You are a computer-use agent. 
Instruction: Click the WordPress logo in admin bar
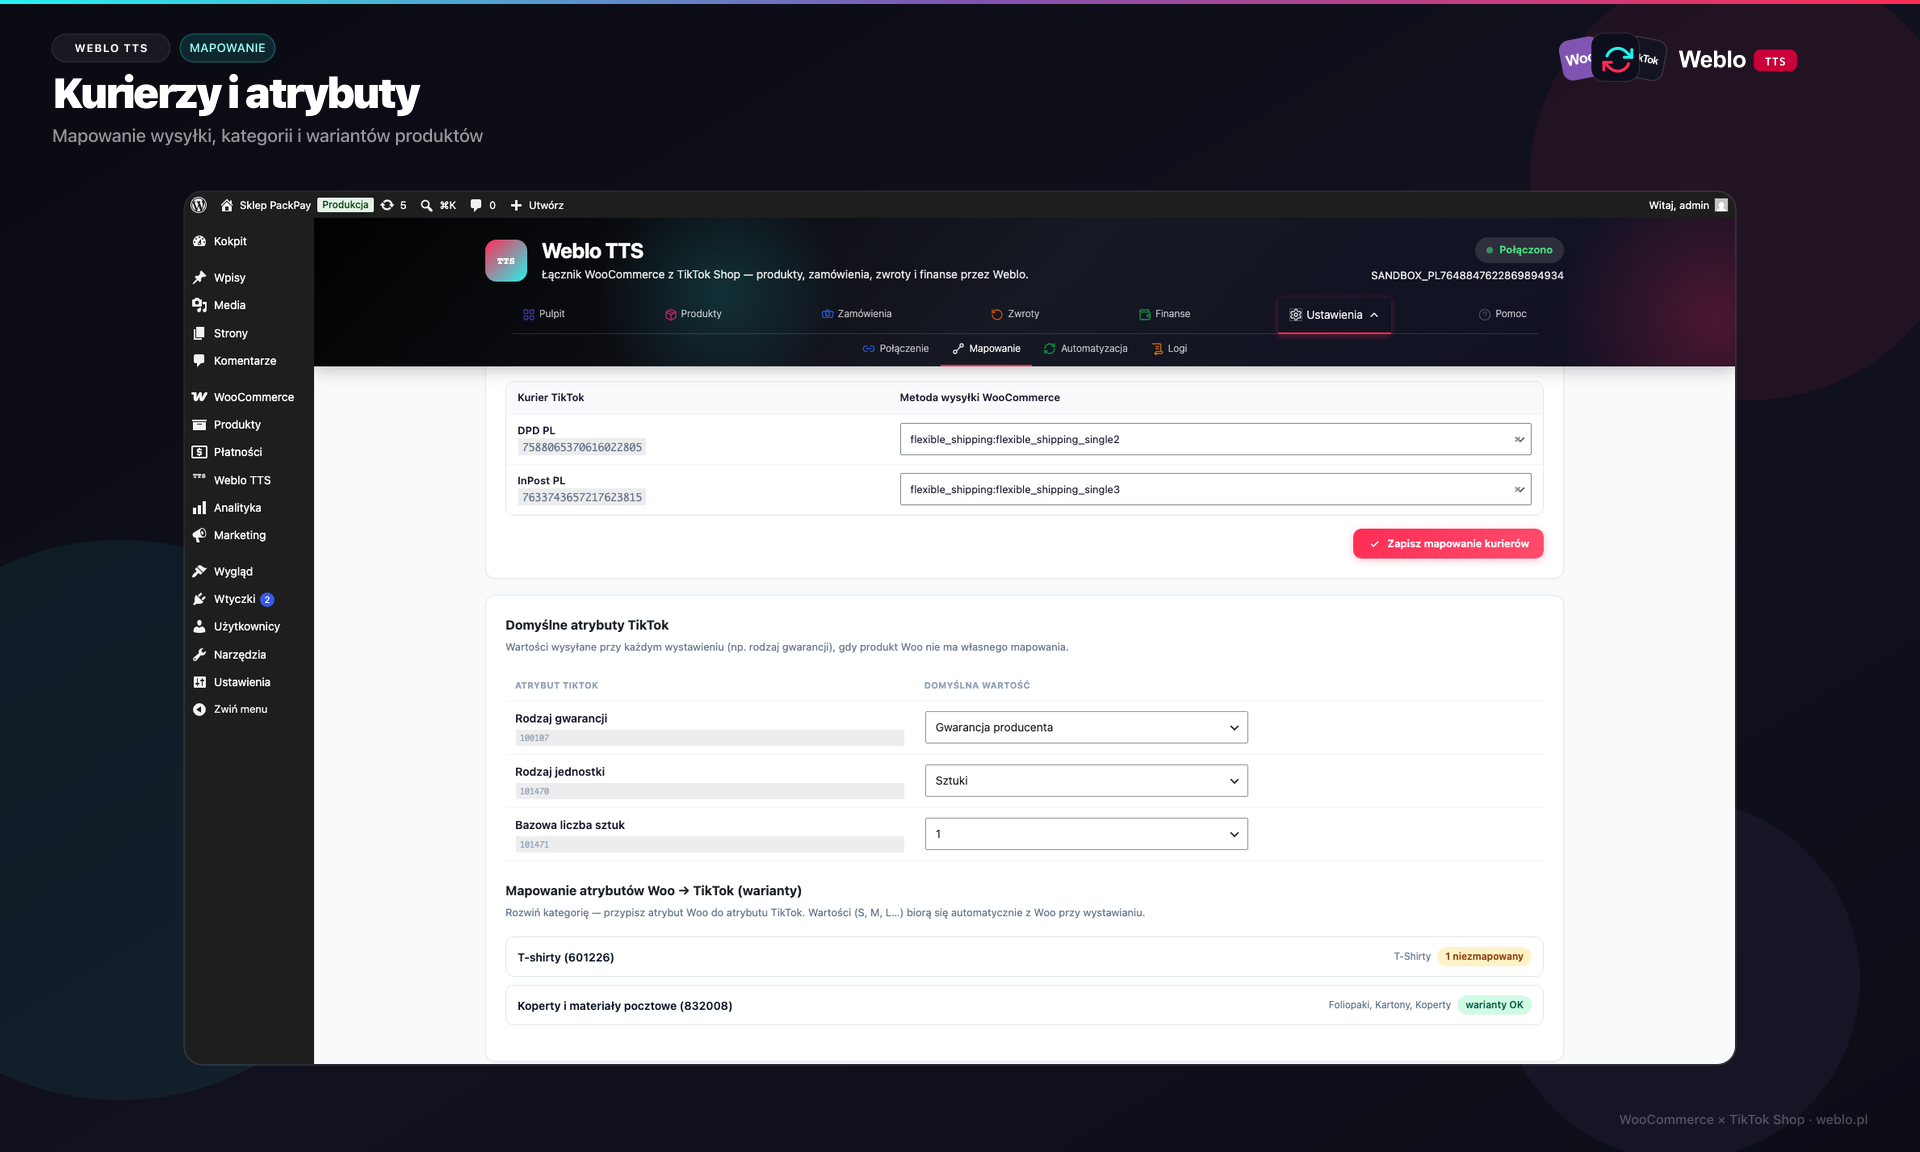[199, 205]
